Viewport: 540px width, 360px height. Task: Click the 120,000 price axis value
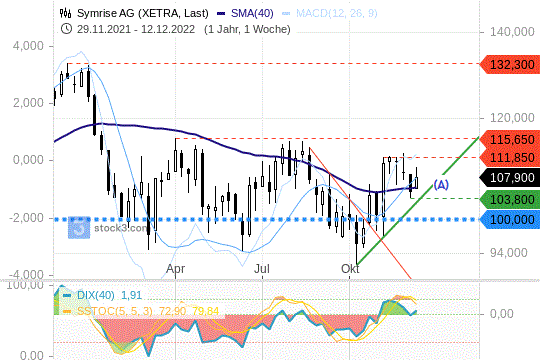click(512, 118)
